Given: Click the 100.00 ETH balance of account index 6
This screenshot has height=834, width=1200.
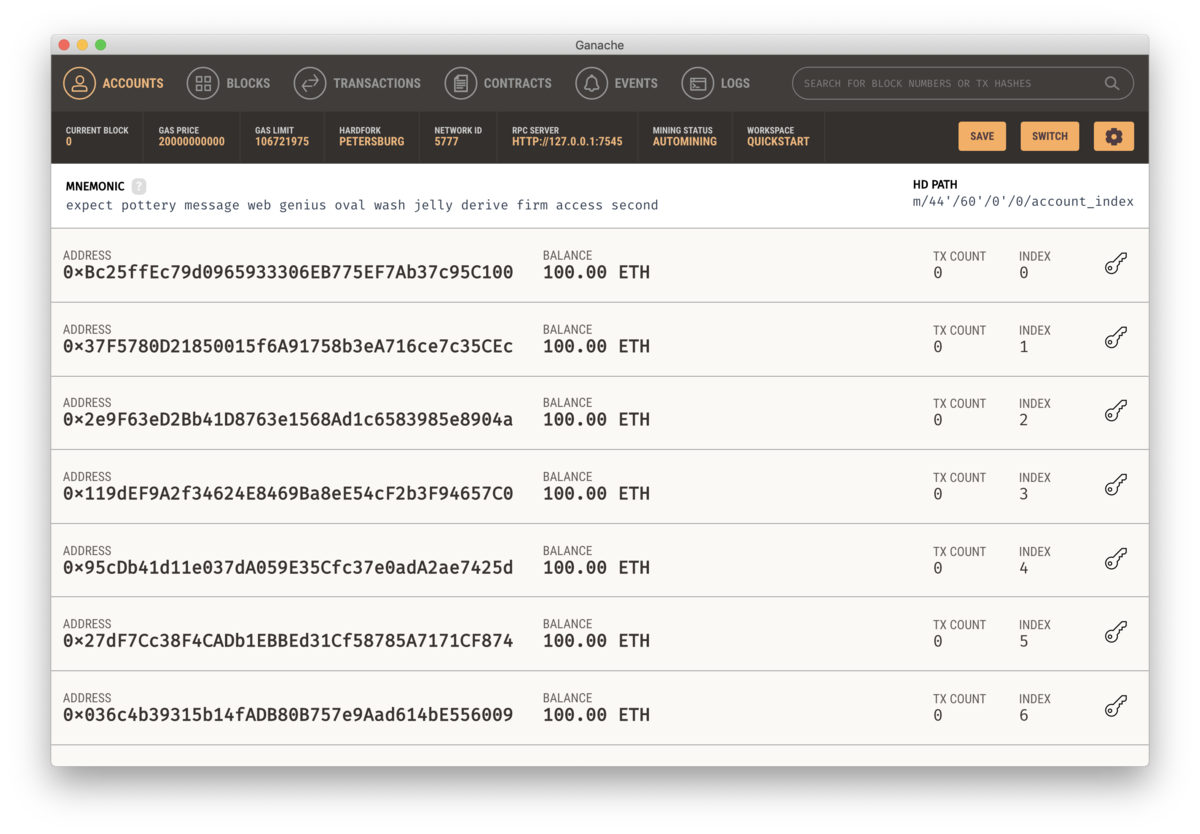Looking at the screenshot, I should 596,714.
